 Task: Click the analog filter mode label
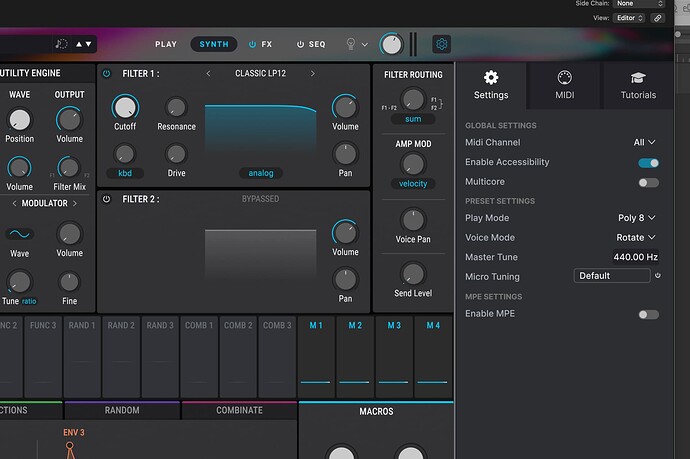[261, 173]
